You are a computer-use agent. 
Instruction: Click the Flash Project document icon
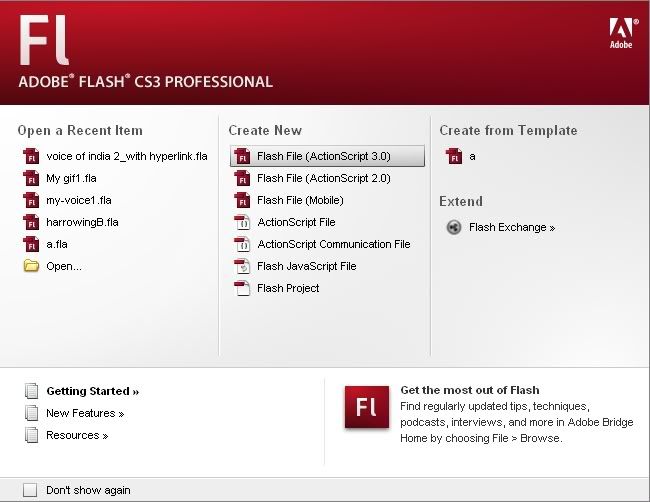pos(242,288)
